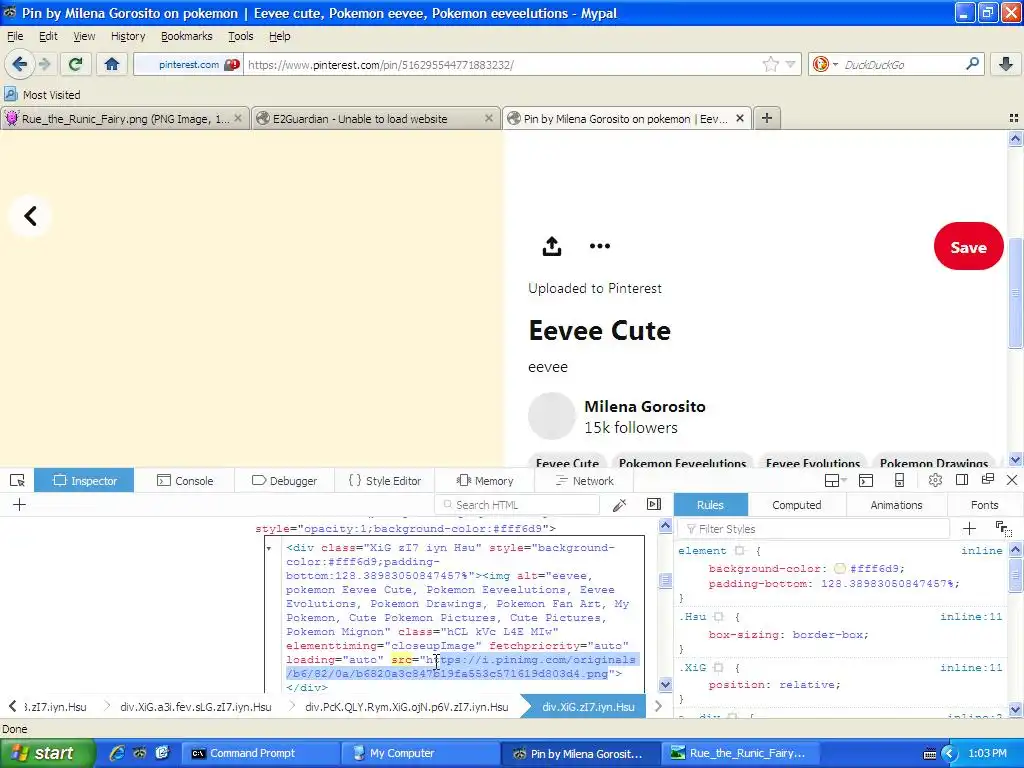Toggle the split console icon
Screen dimensions: 1024x768
tap(866, 481)
